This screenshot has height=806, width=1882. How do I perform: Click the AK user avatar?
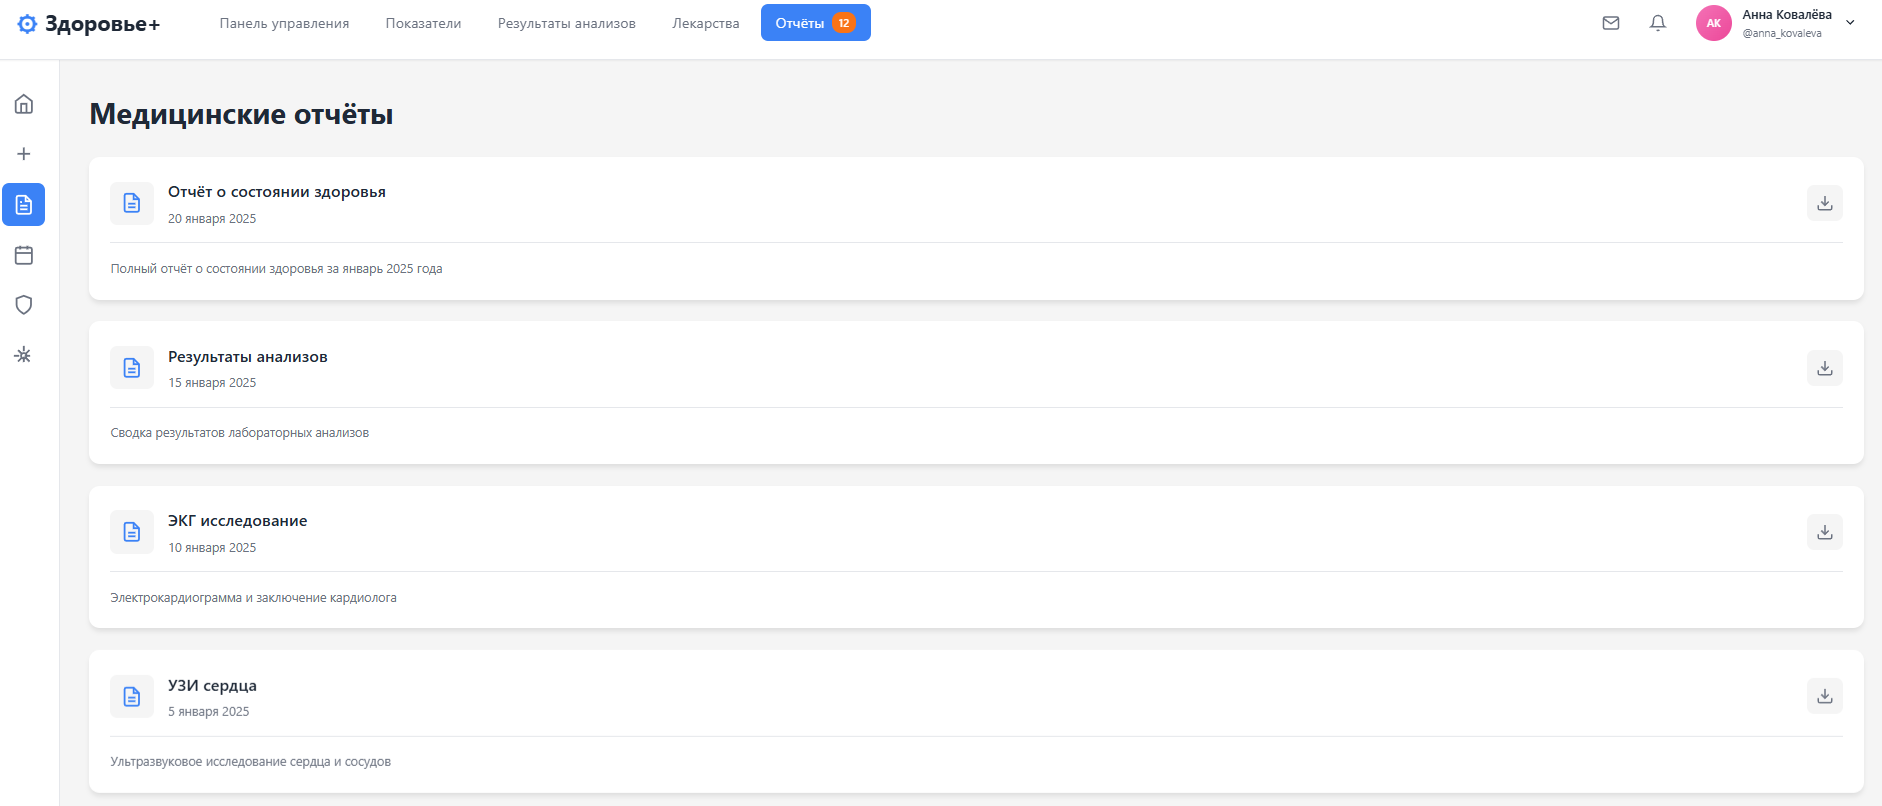(1714, 23)
